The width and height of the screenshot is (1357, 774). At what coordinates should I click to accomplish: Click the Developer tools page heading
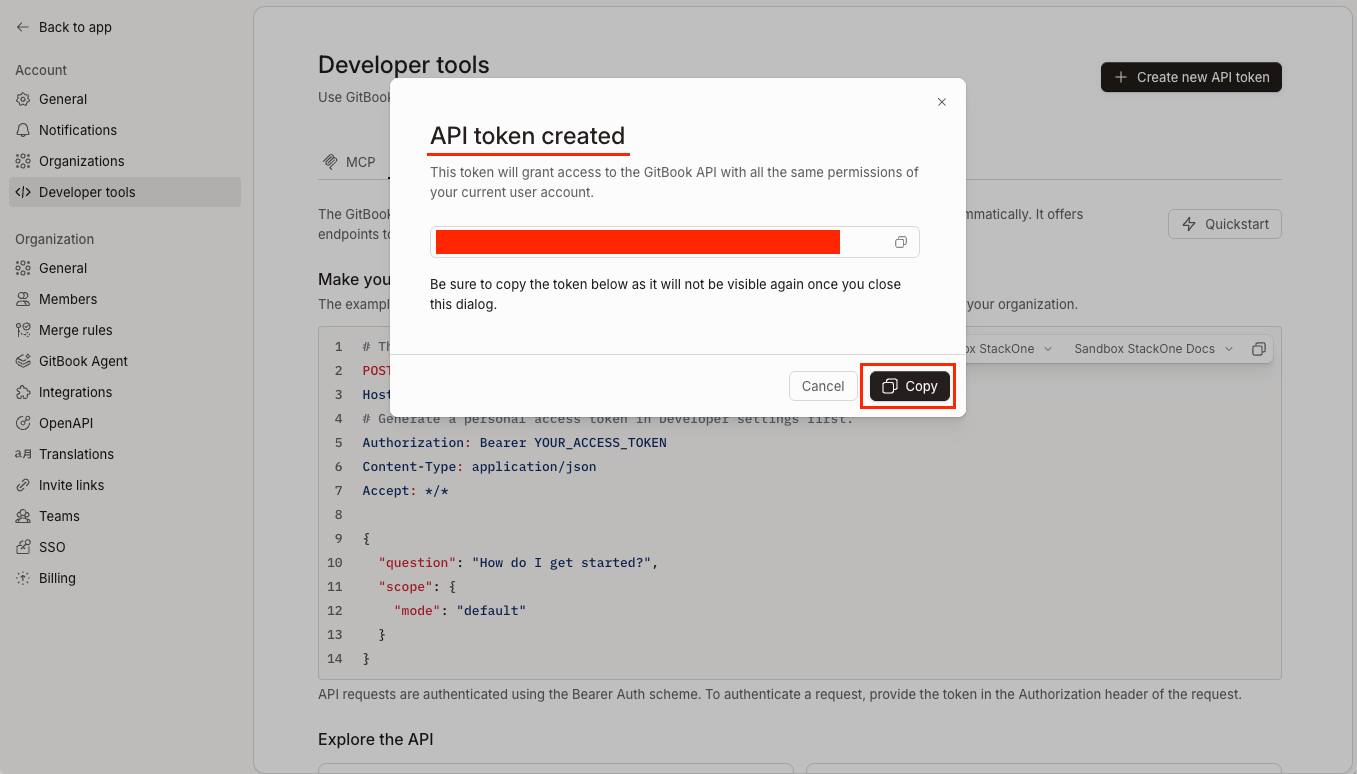[x=404, y=65]
